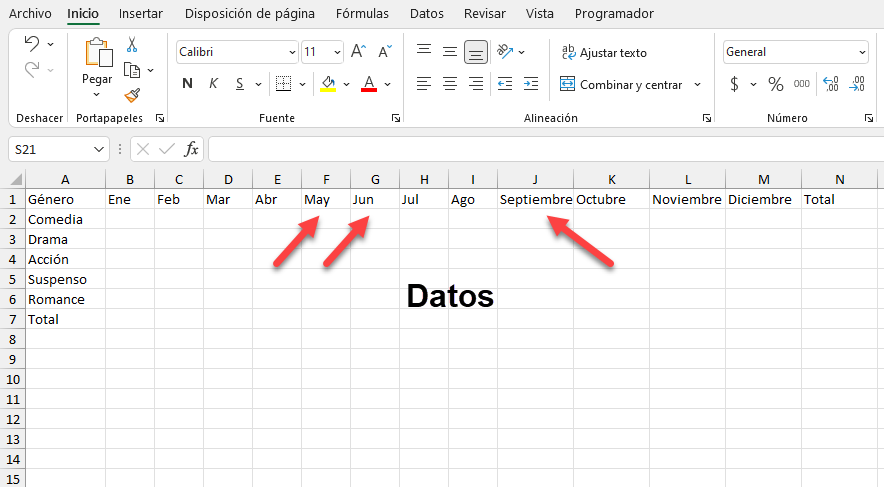The image size is (884, 487).
Task: Open the General number format dropdown
Action: tap(862, 52)
